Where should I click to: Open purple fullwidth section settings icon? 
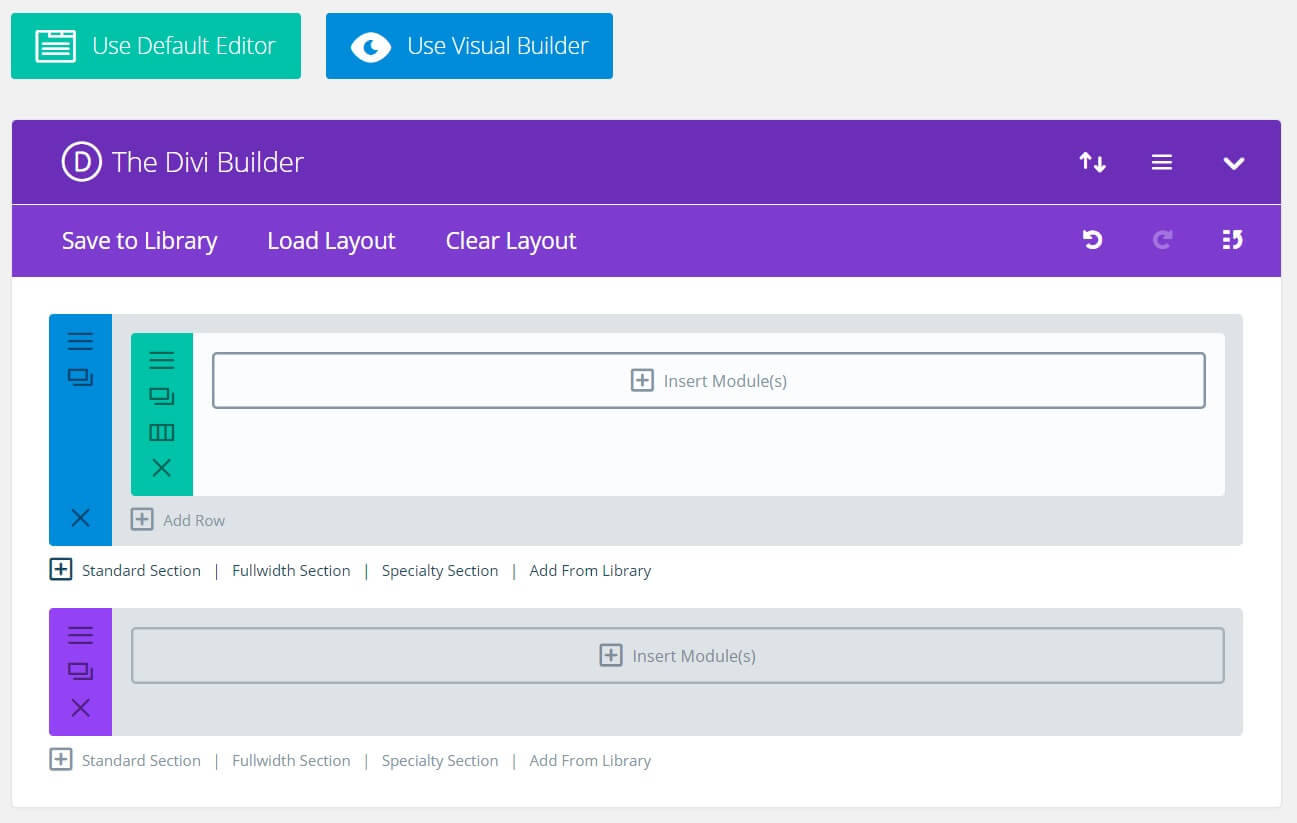[x=80, y=635]
